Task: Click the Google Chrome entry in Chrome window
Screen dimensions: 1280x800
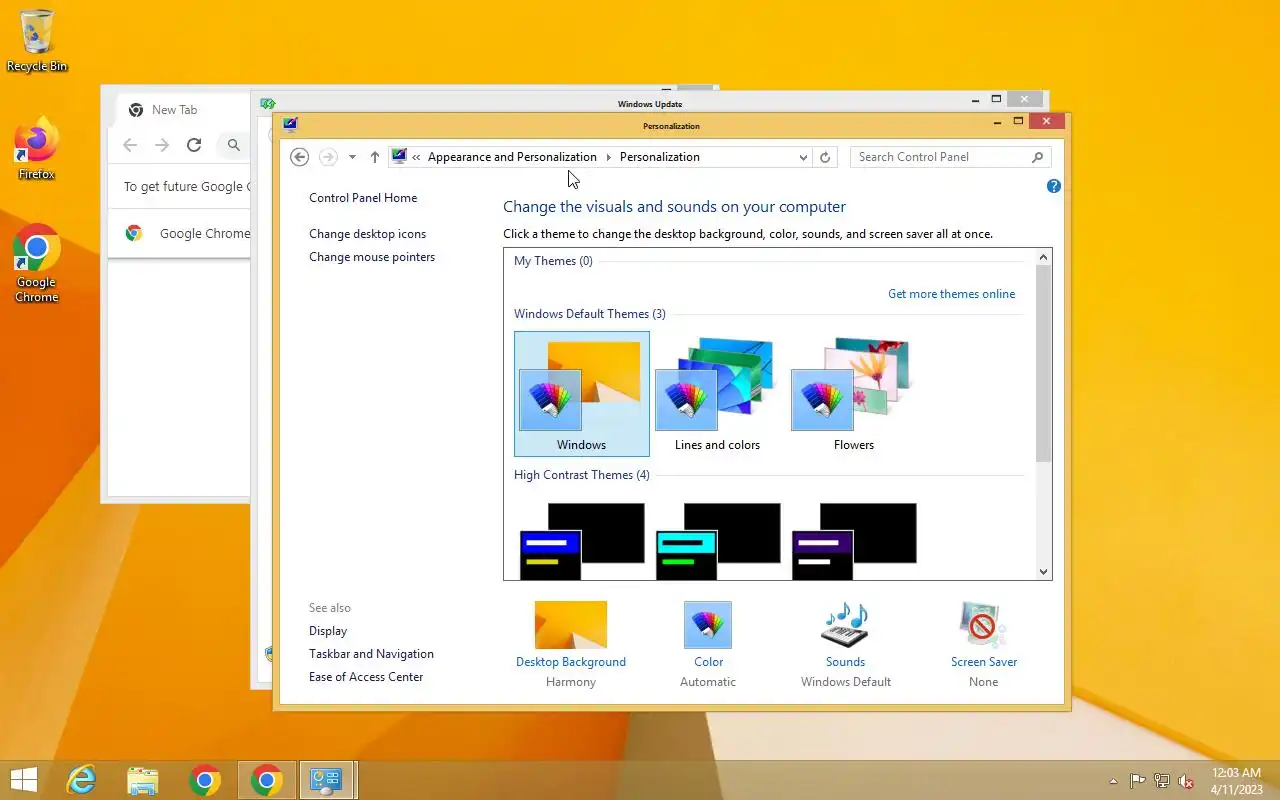Action: pos(187,233)
